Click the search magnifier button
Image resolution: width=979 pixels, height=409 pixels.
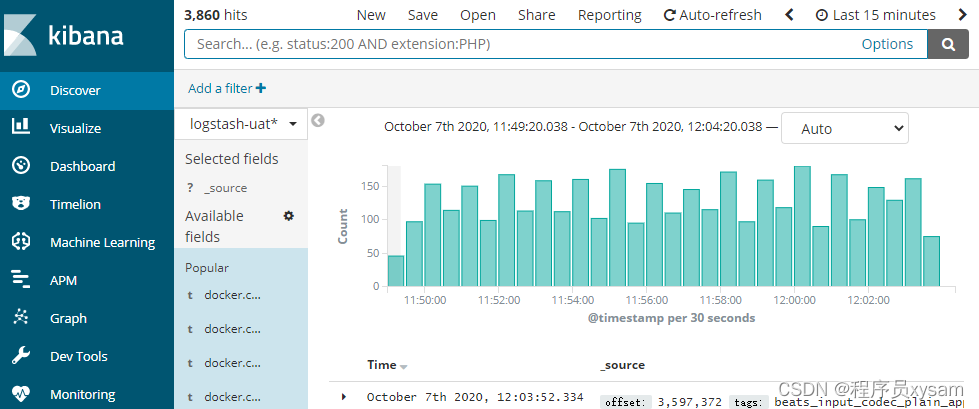[948, 44]
